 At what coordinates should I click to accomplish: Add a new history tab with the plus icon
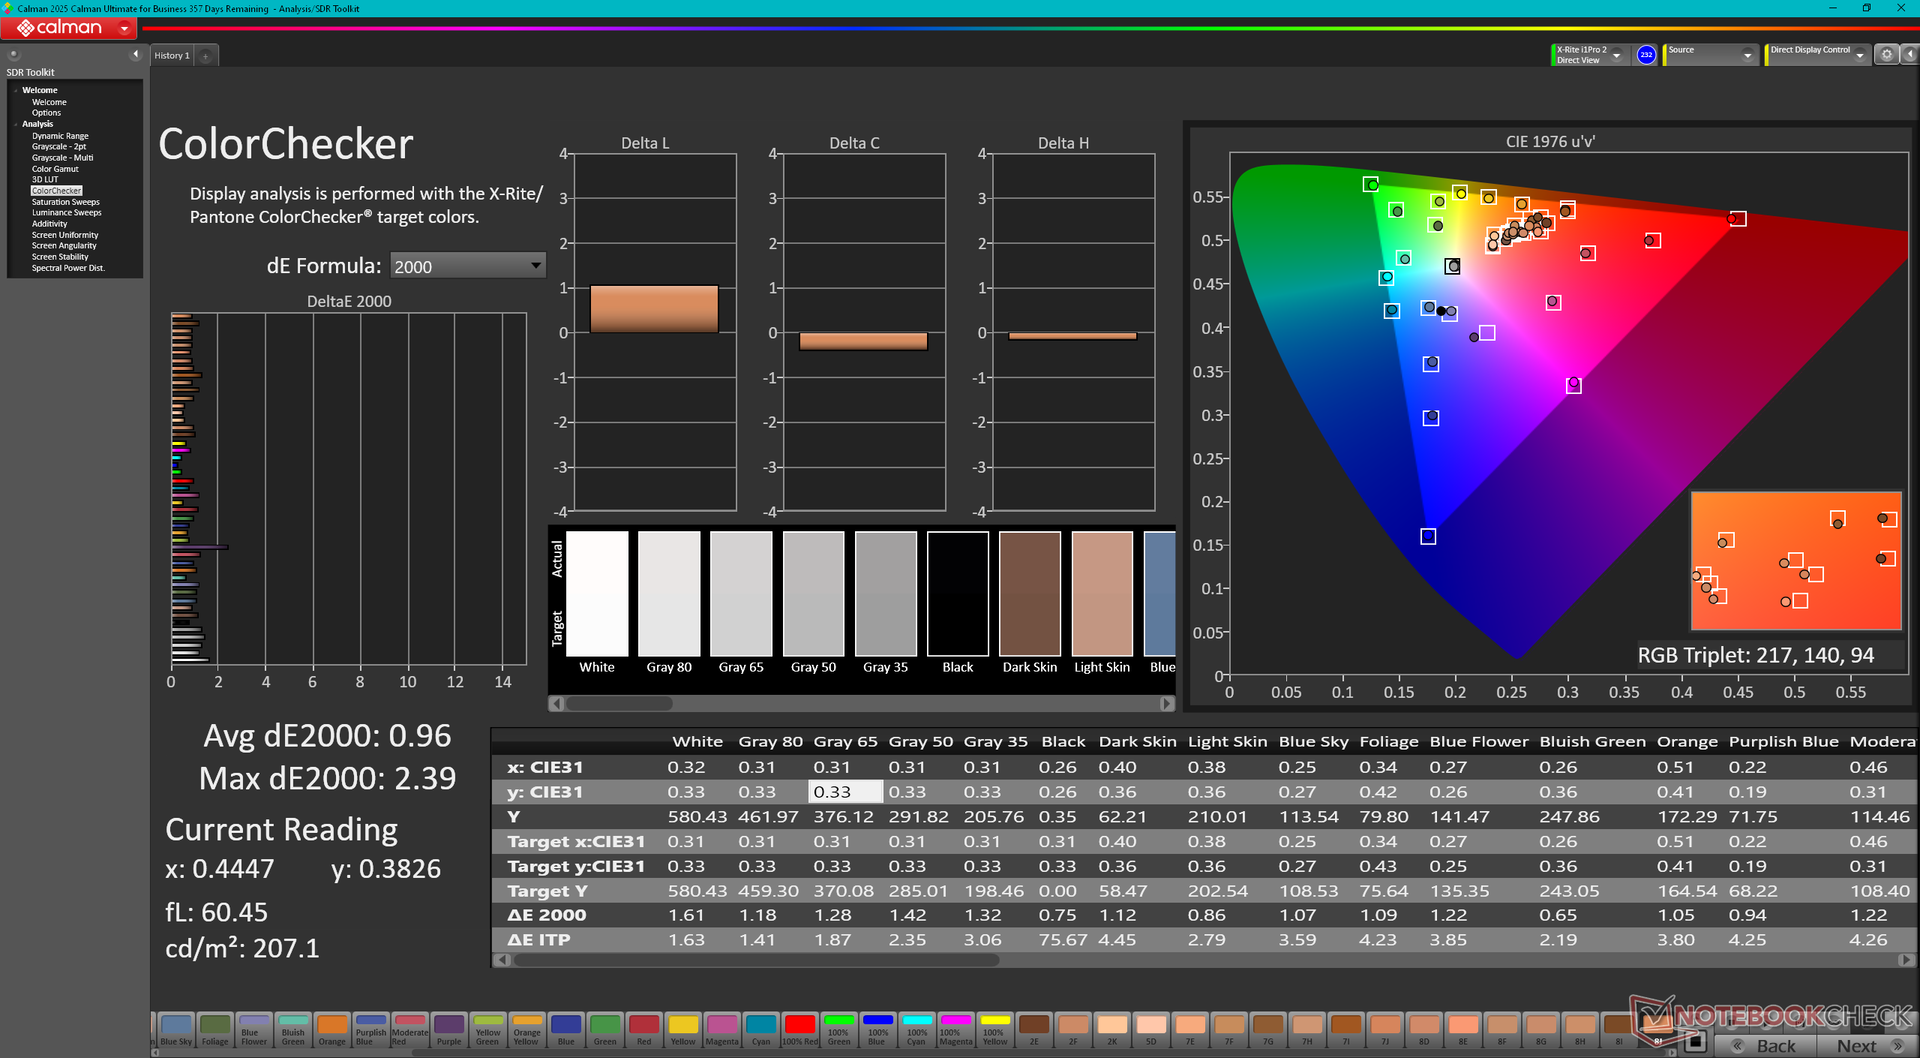[206, 56]
